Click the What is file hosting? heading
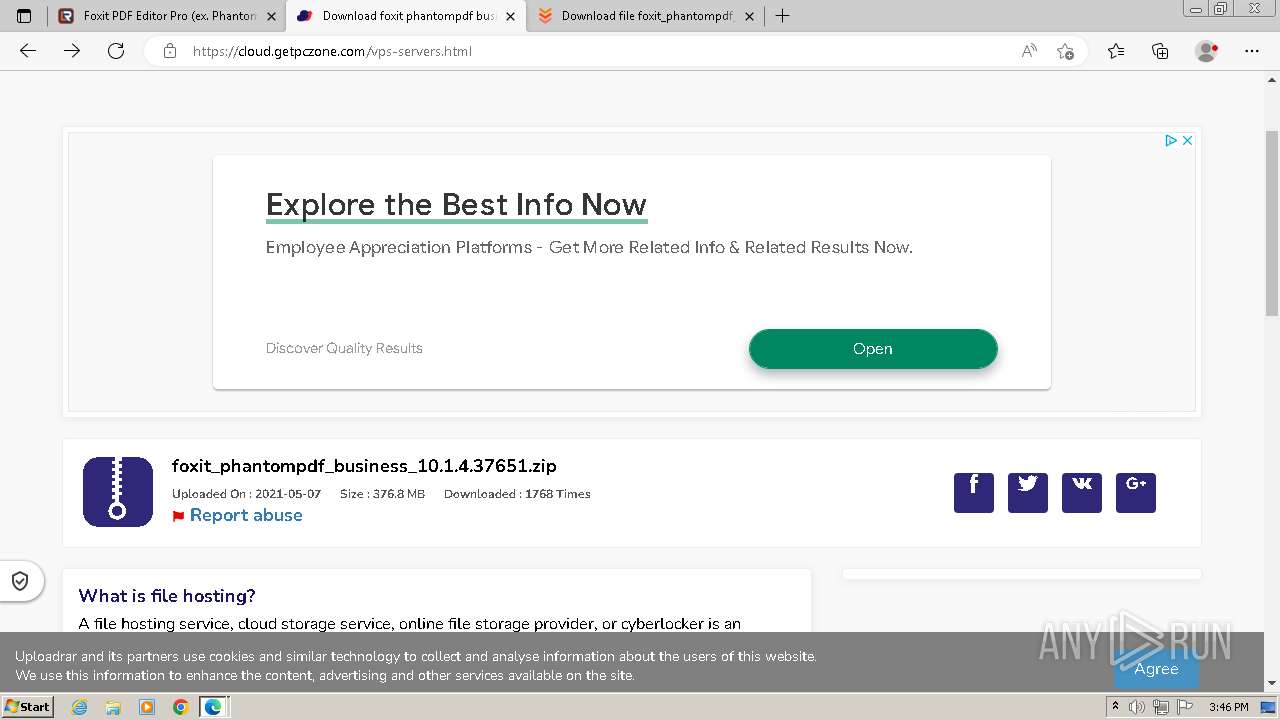The height and width of the screenshot is (720, 1280). point(167,596)
